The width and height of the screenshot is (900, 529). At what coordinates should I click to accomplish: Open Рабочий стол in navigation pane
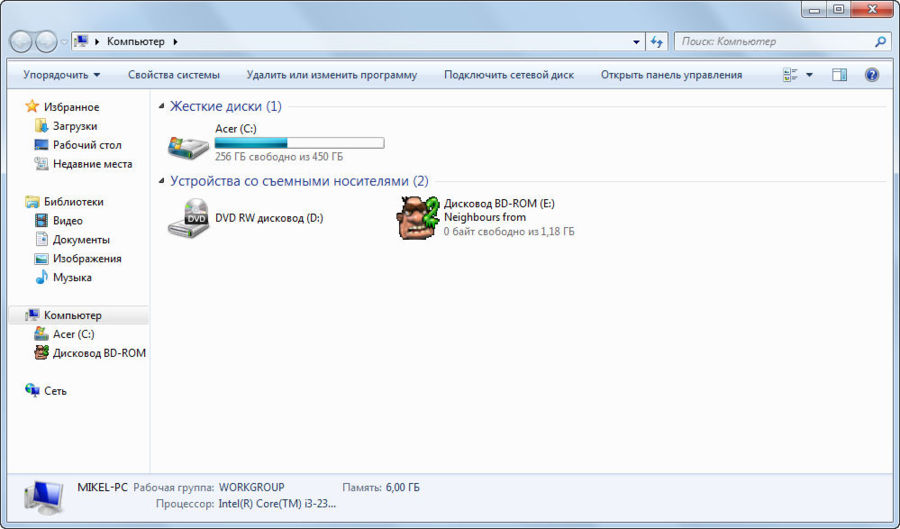point(86,145)
